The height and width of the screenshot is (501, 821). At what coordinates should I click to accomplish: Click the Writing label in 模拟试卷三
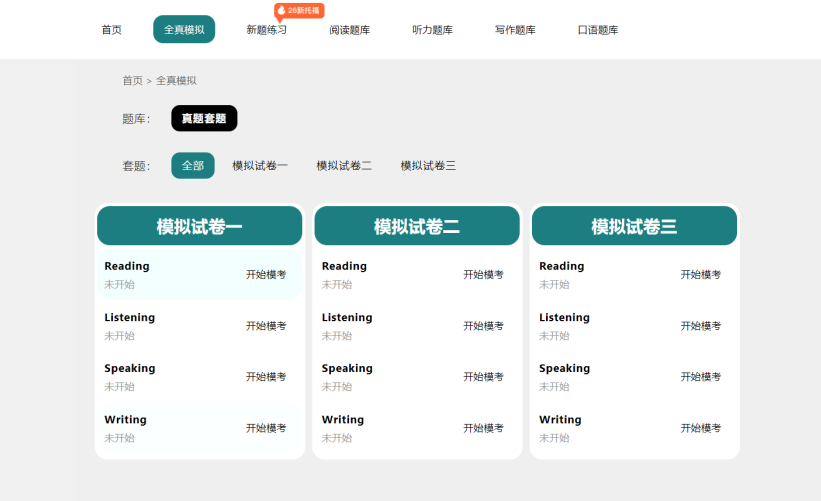[x=560, y=420]
